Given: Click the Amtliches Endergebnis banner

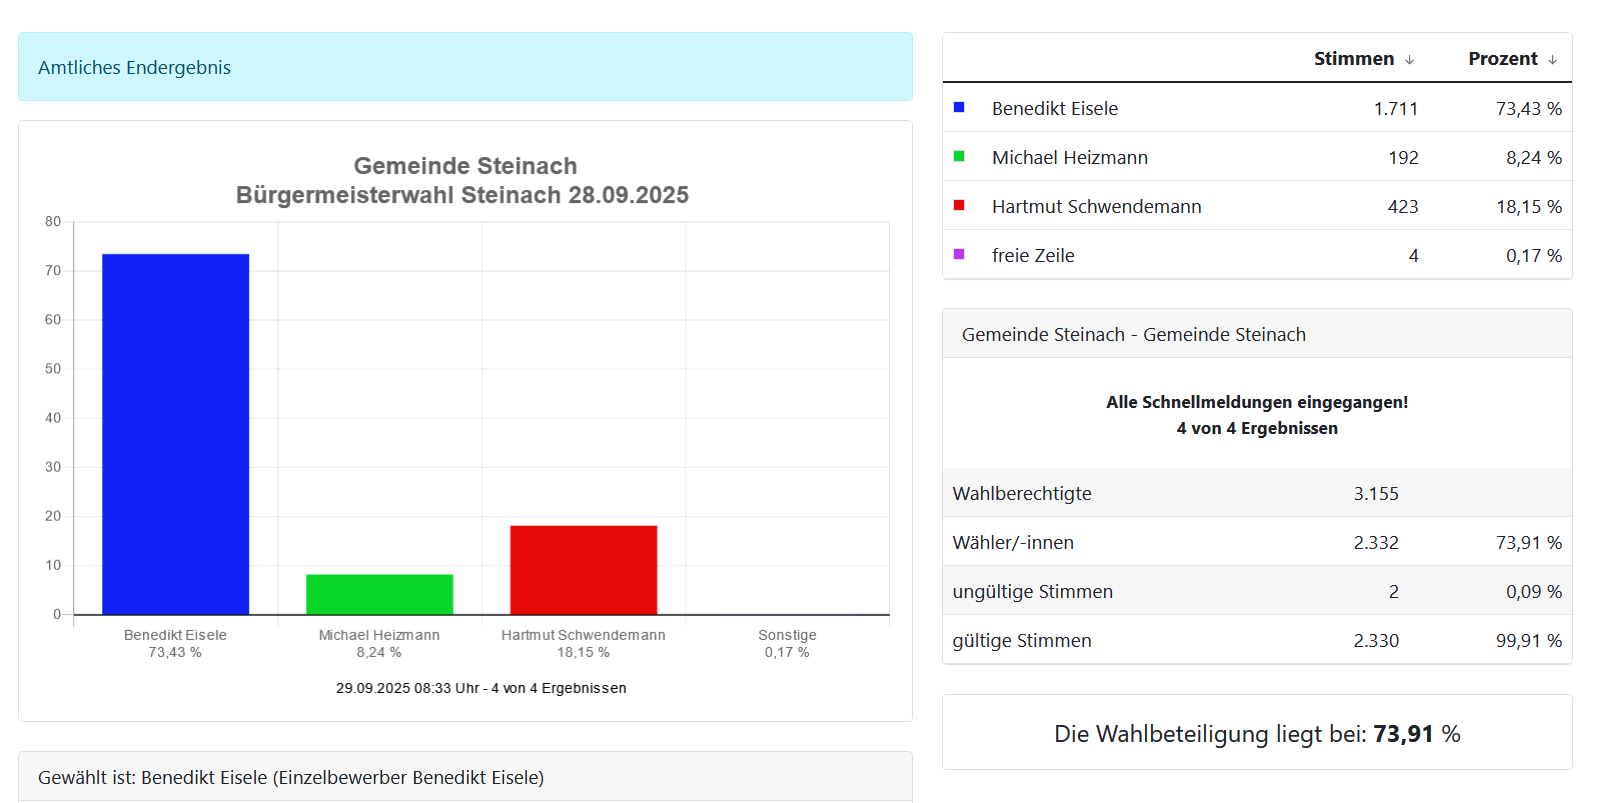Looking at the screenshot, I should 465,67.
